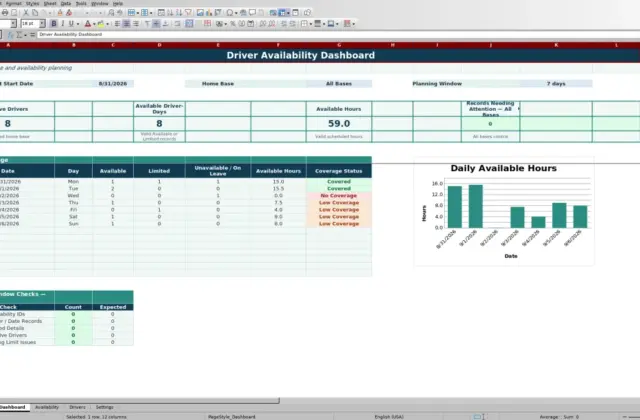This screenshot has width=640, height=420.
Task: Open the Function Wizard in formula bar
Action: tap(10, 35)
